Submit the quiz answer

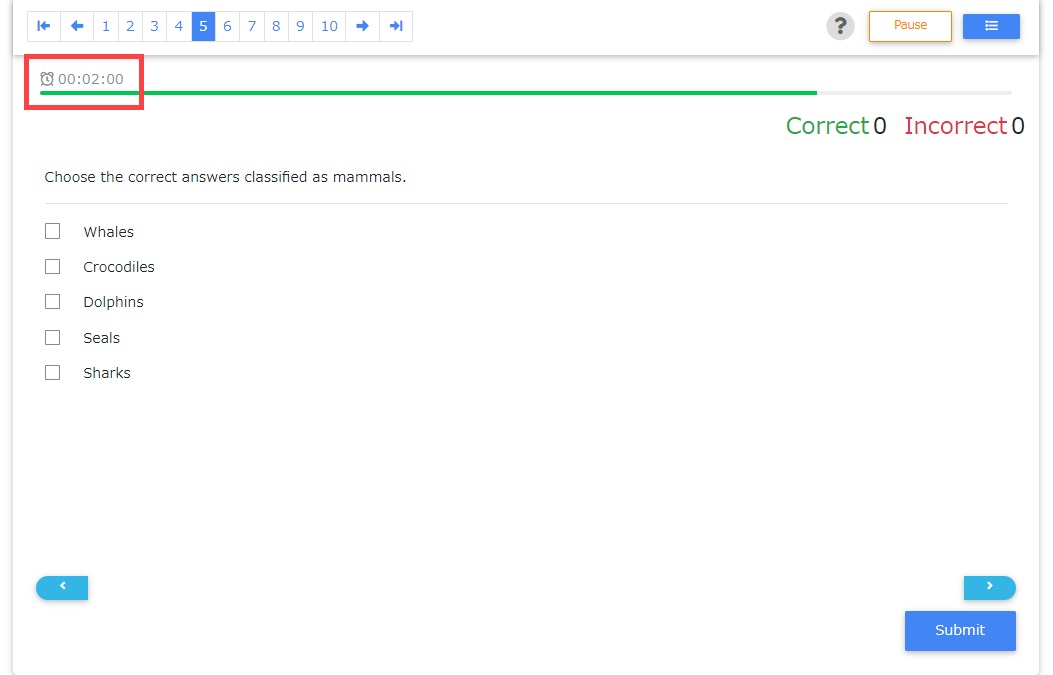point(959,630)
